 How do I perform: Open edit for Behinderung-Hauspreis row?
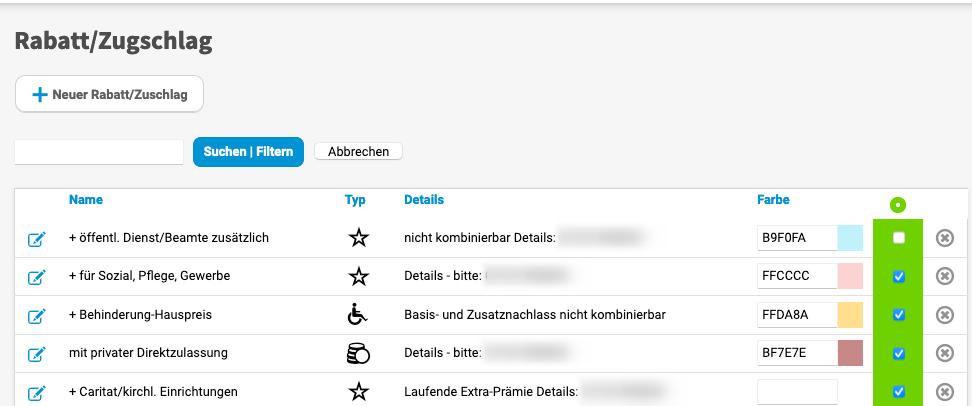click(36, 315)
